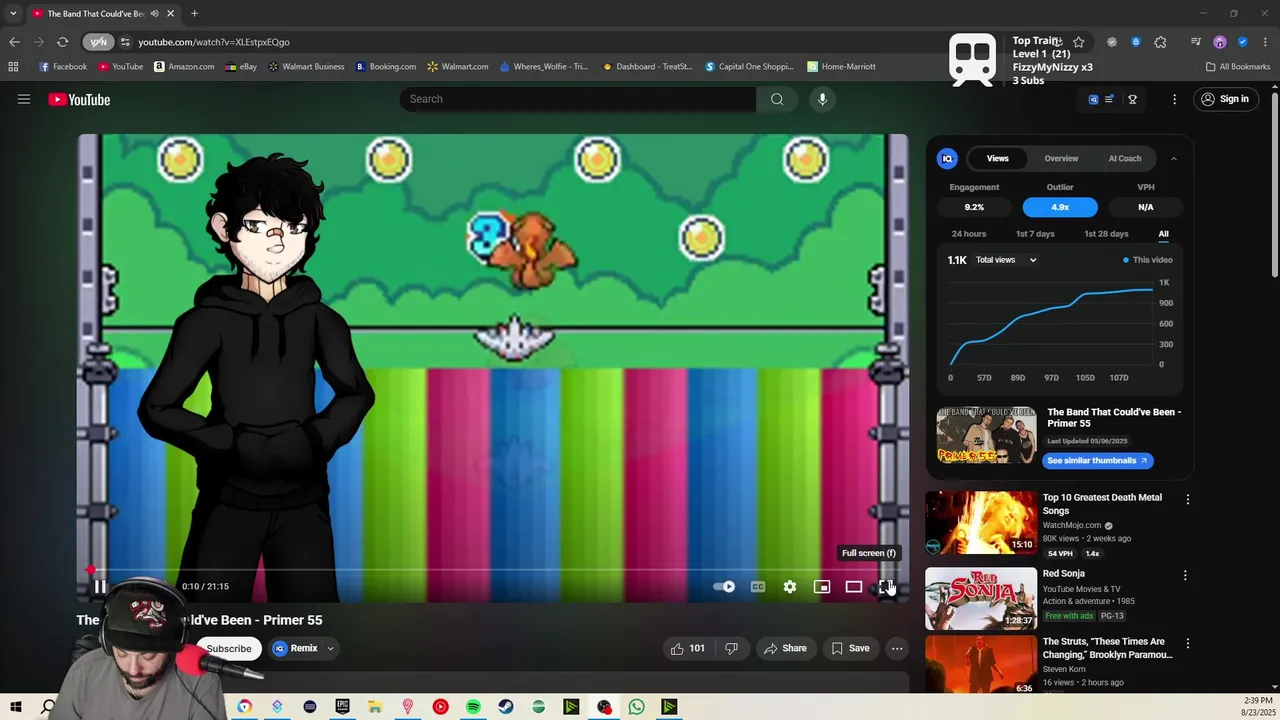
Task: Open Top 10 Greatest Death Metal Songs video
Action: pyautogui.click(x=1102, y=504)
